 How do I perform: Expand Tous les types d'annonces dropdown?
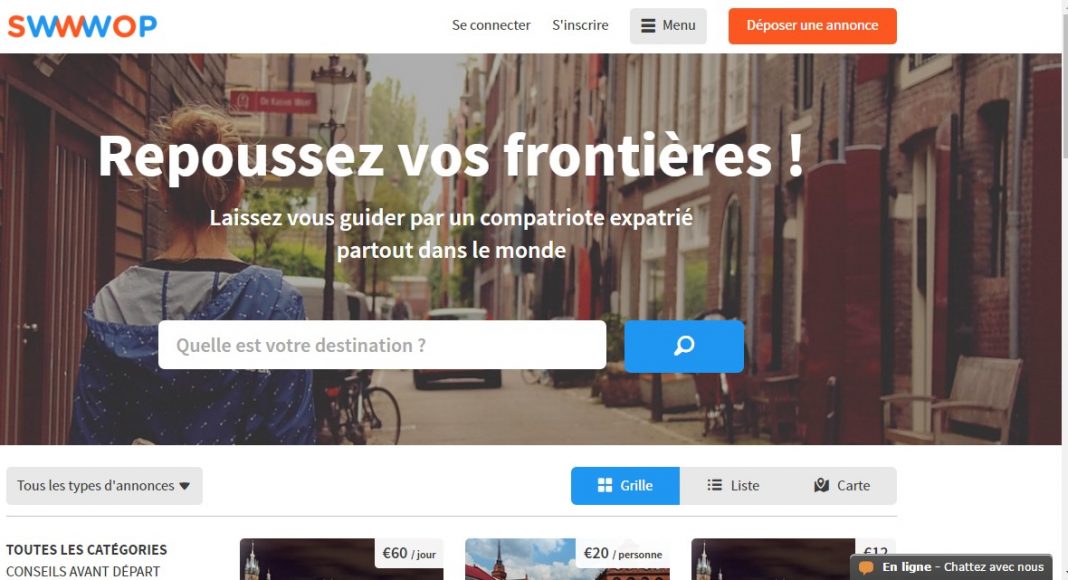point(104,485)
